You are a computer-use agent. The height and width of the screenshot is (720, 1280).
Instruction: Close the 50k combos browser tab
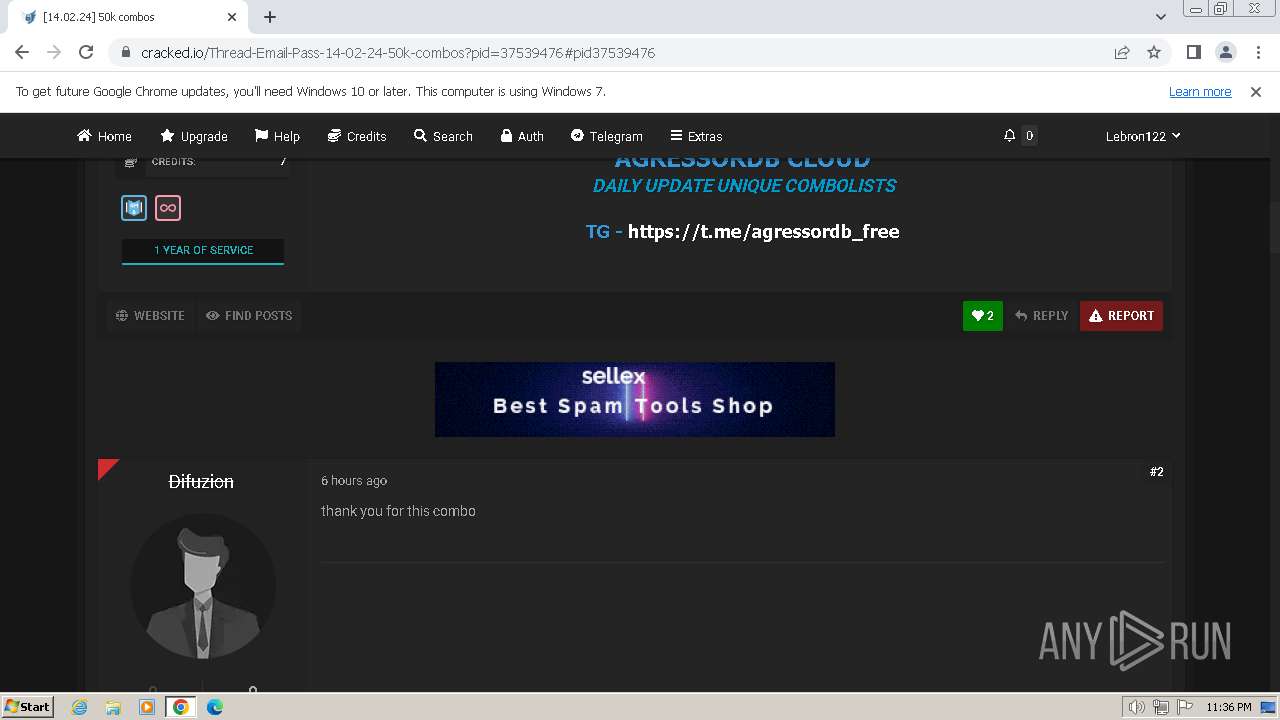tap(232, 17)
